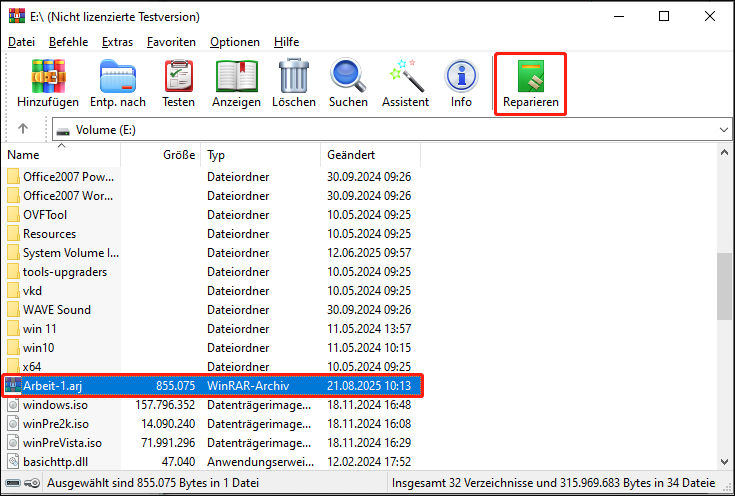This screenshot has width=735, height=496.
Task: Click the 11.05.2024 13:57 date cell
Action: (369, 329)
